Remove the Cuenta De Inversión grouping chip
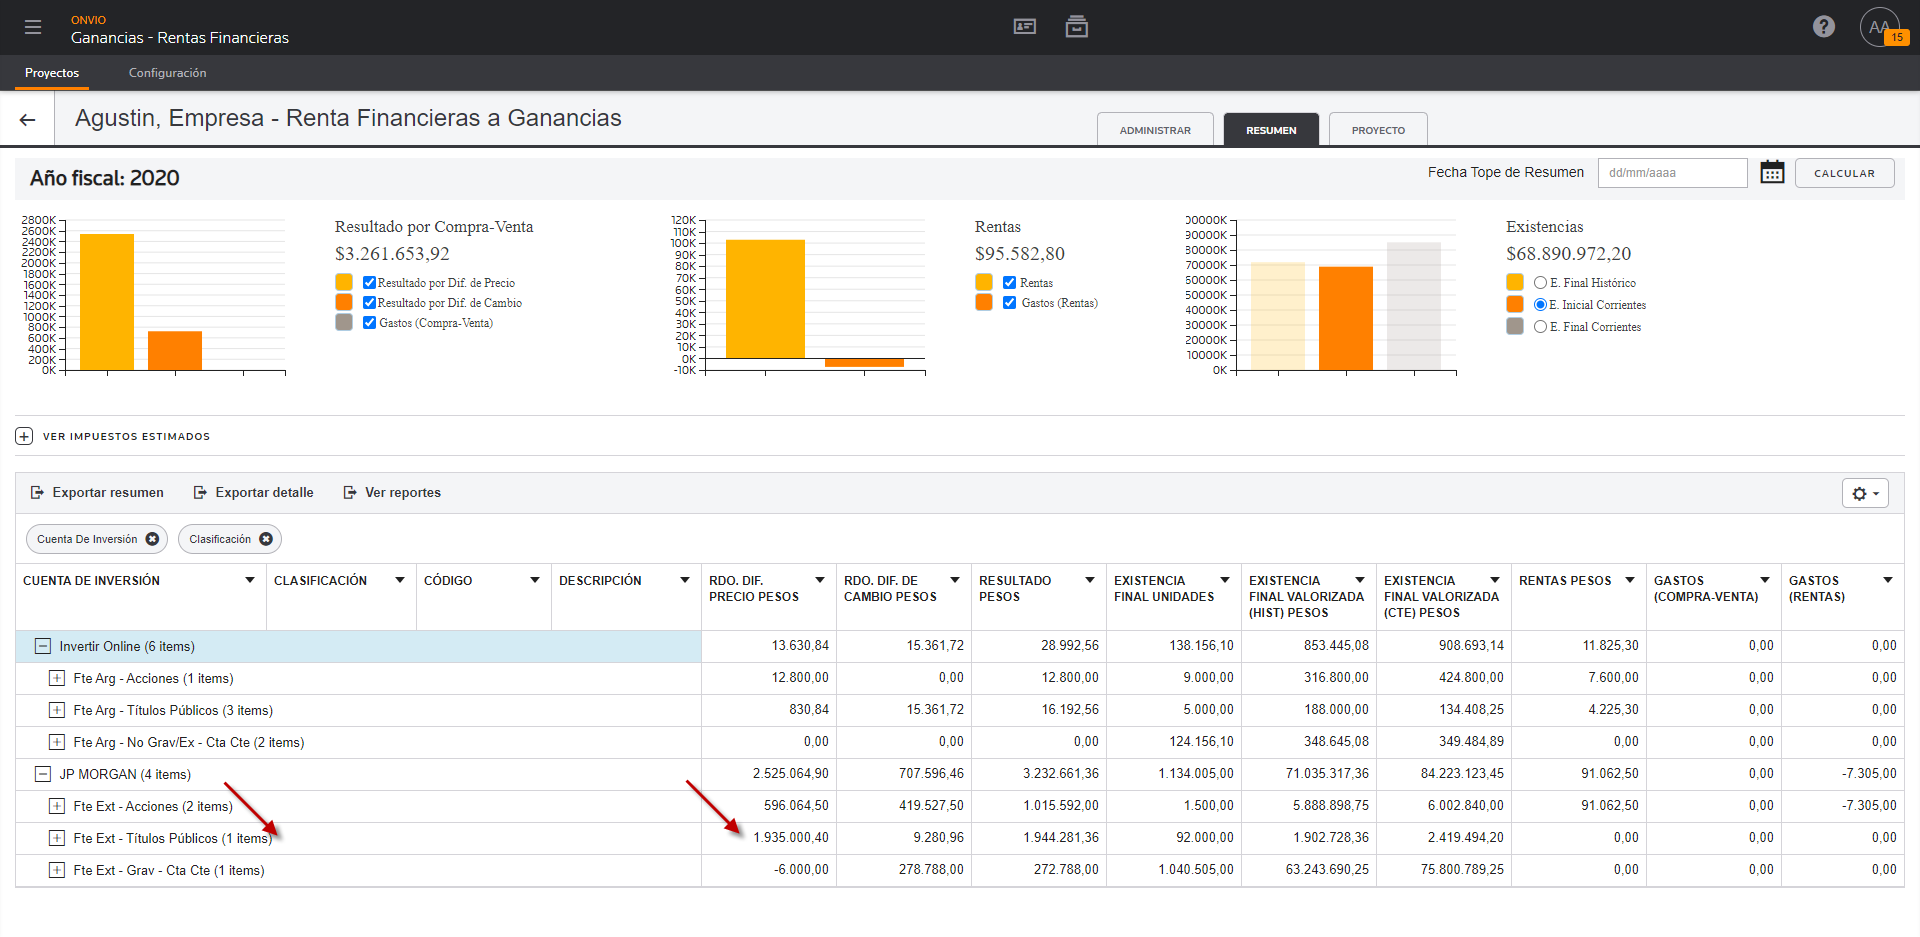 (x=152, y=539)
